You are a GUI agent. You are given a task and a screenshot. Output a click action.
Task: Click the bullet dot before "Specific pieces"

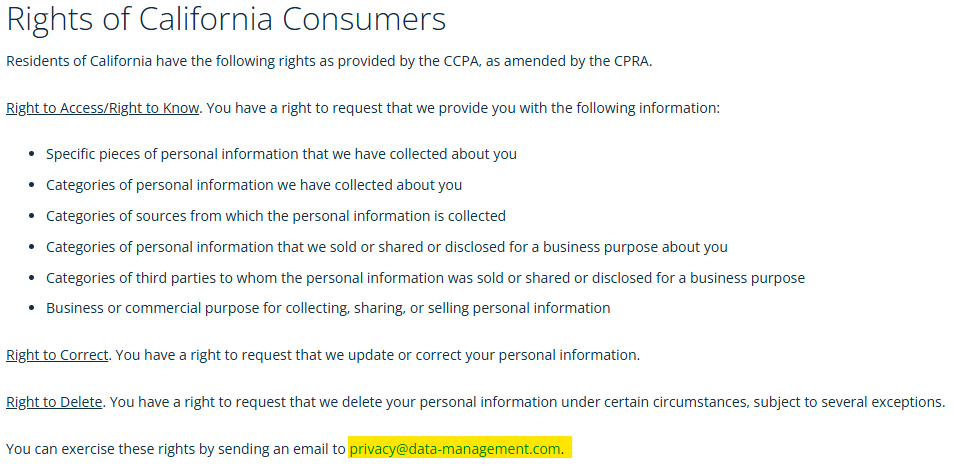point(33,155)
